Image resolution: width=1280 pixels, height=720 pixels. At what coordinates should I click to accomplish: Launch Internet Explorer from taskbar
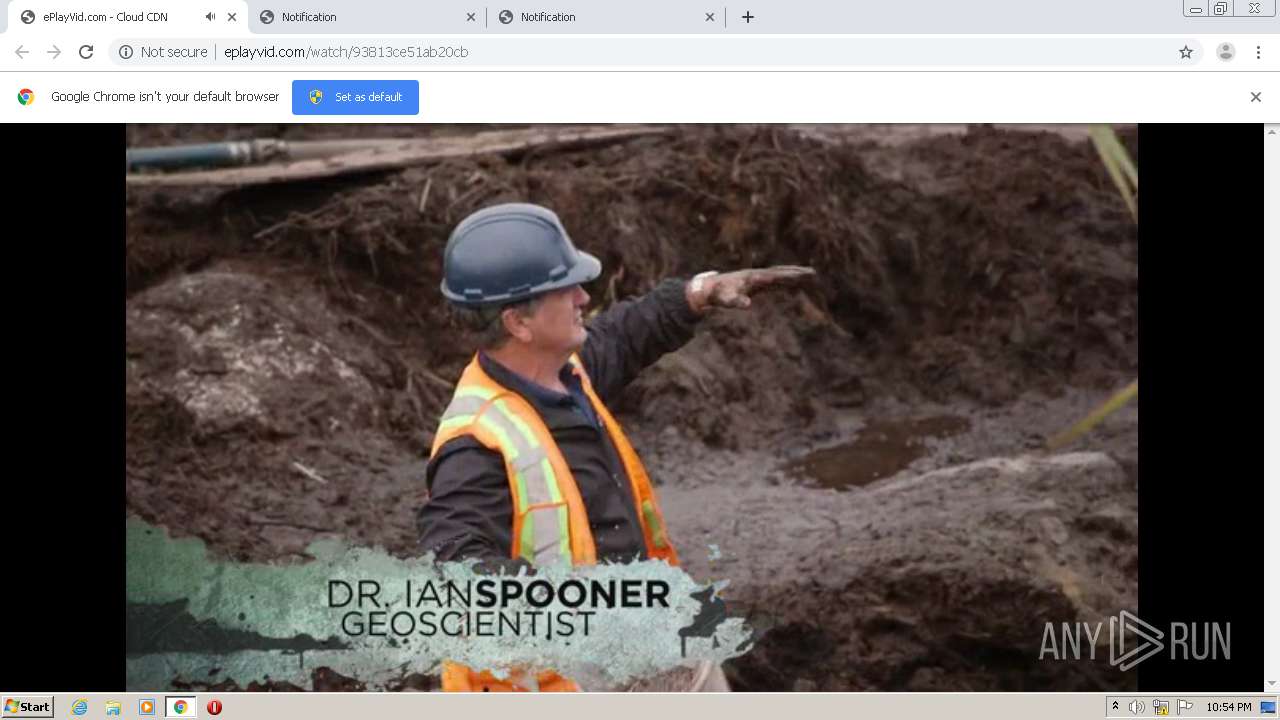point(80,707)
